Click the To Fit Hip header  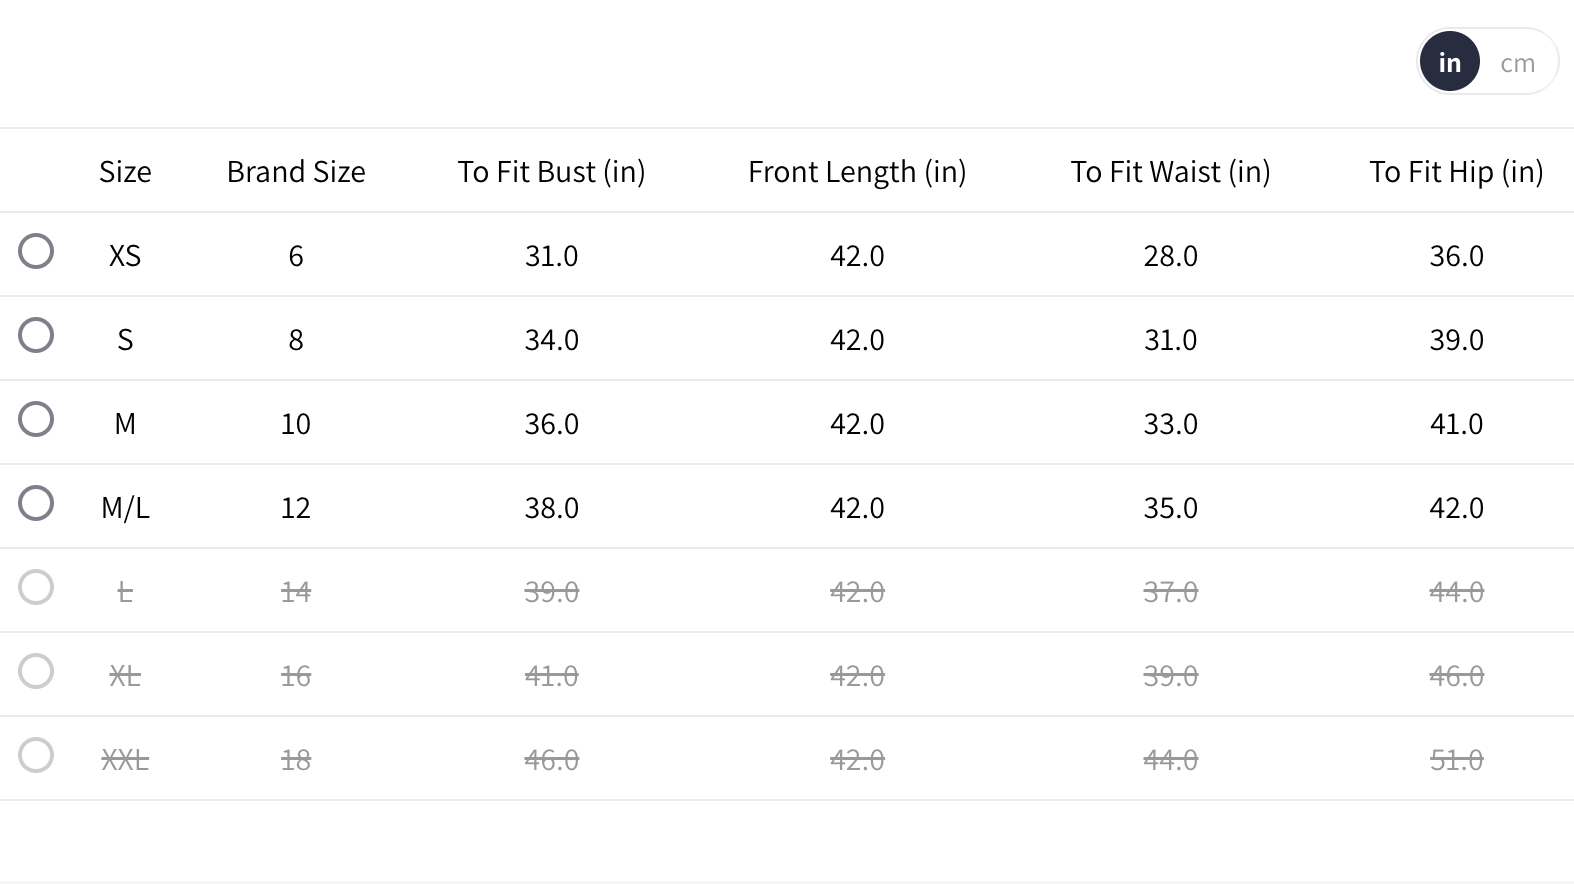click(1456, 172)
